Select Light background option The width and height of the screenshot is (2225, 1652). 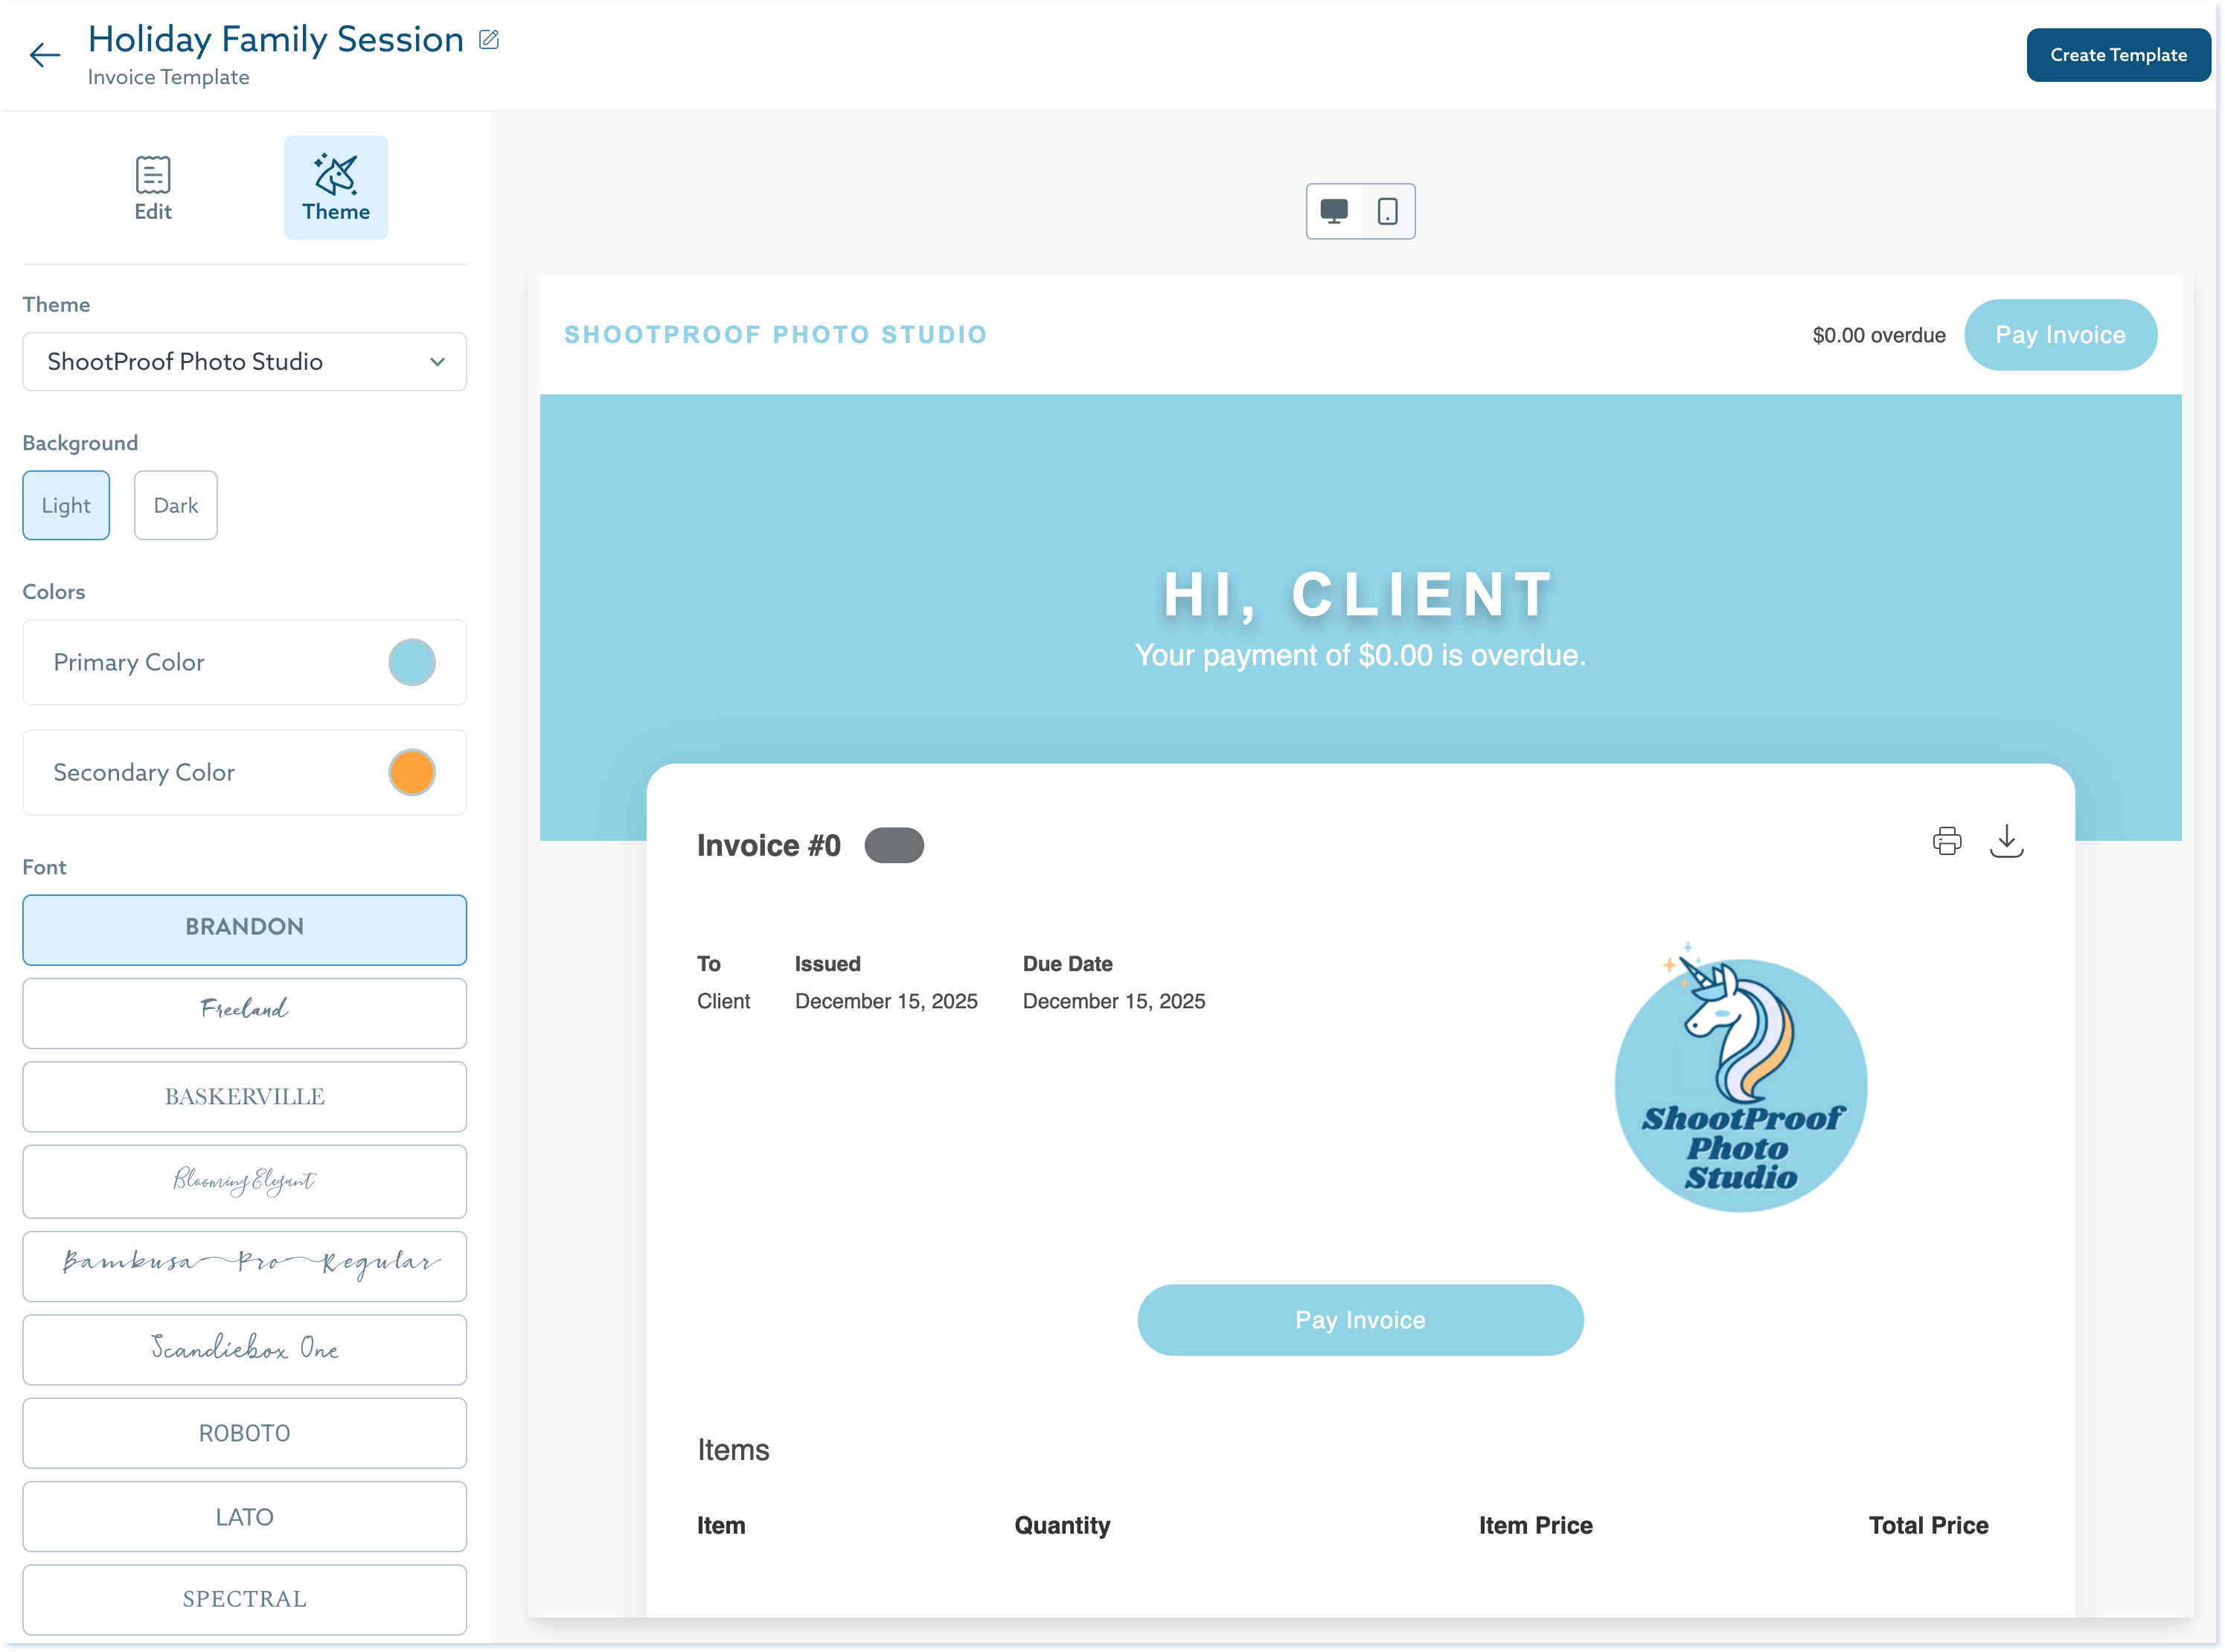pos(66,505)
